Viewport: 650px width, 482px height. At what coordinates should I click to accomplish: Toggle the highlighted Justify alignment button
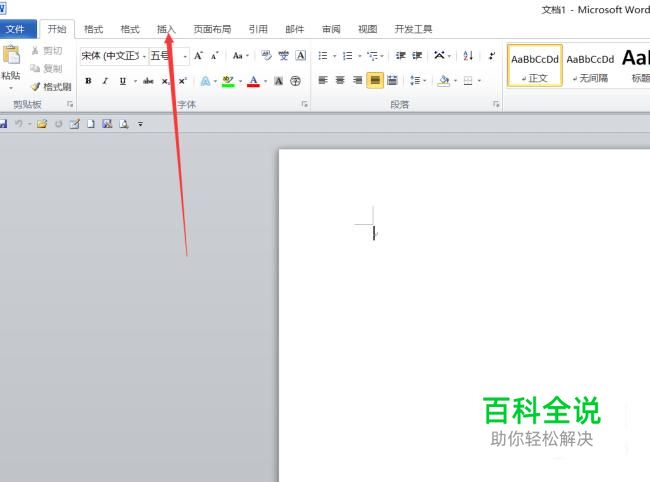375,80
